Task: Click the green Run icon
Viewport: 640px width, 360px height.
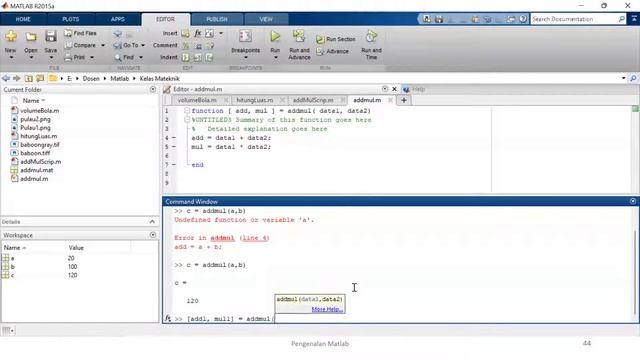Action: point(275,36)
